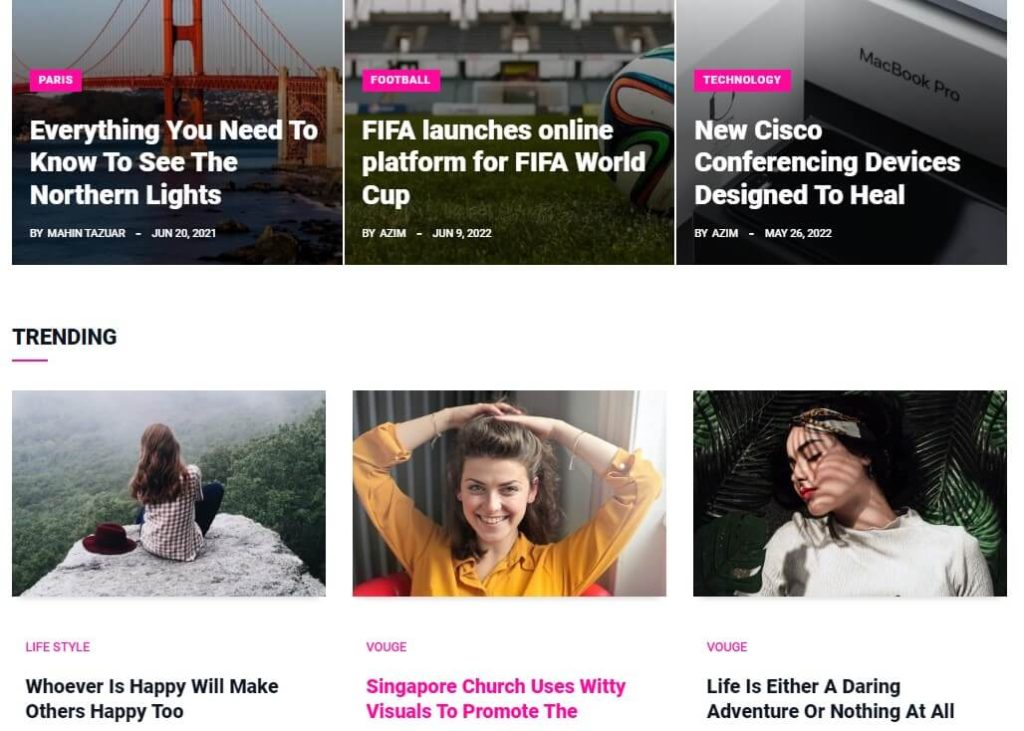
Task: Open thumbnail of woman among palm leaves
Action: point(850,493)
